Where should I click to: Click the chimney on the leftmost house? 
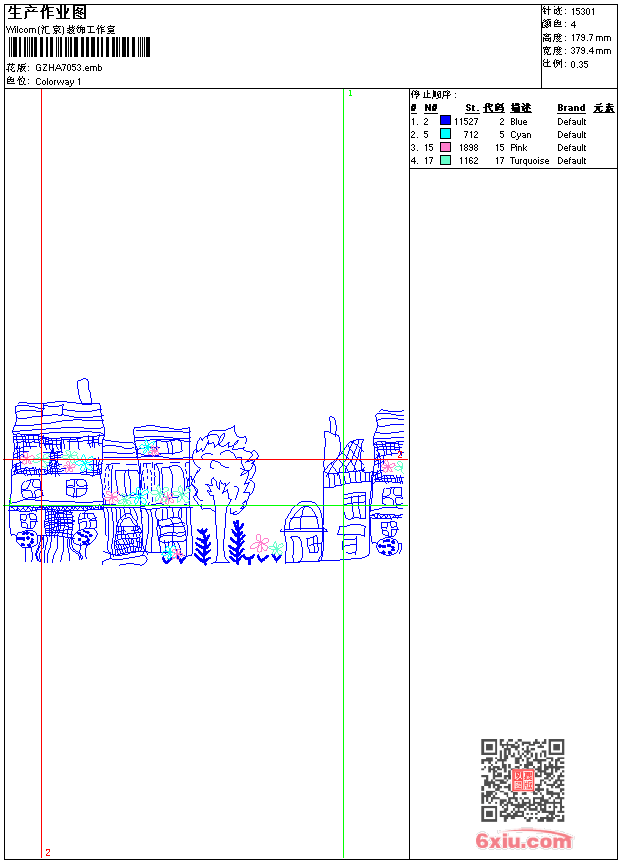(x=84, y=391)
